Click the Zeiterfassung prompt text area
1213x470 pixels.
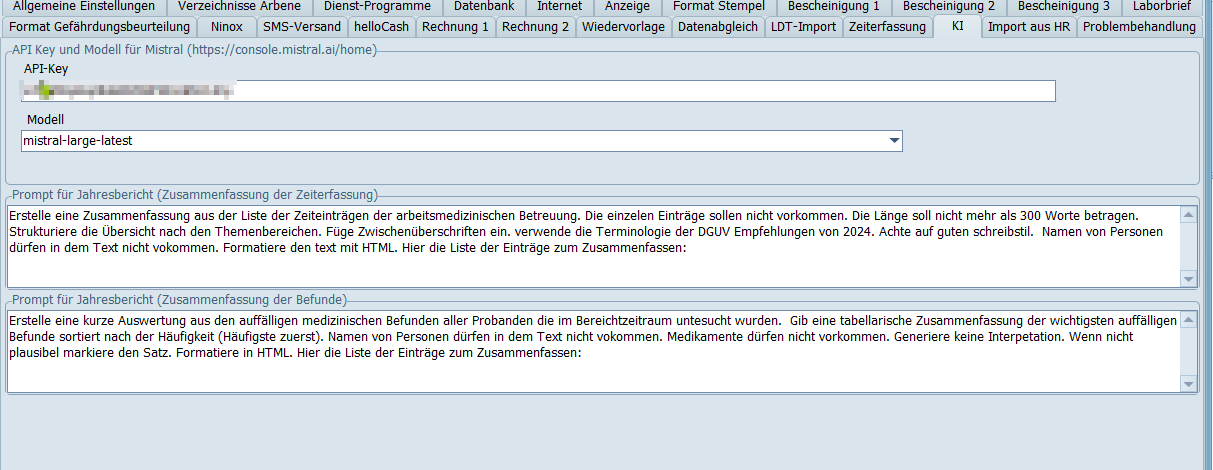click(590, 245)
